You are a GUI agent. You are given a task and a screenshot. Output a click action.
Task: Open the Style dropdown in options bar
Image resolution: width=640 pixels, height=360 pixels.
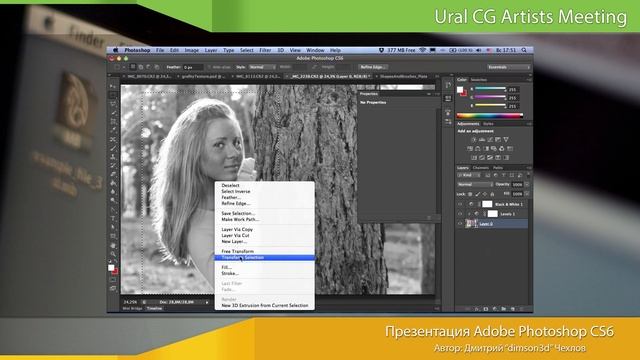pos(262,67)
